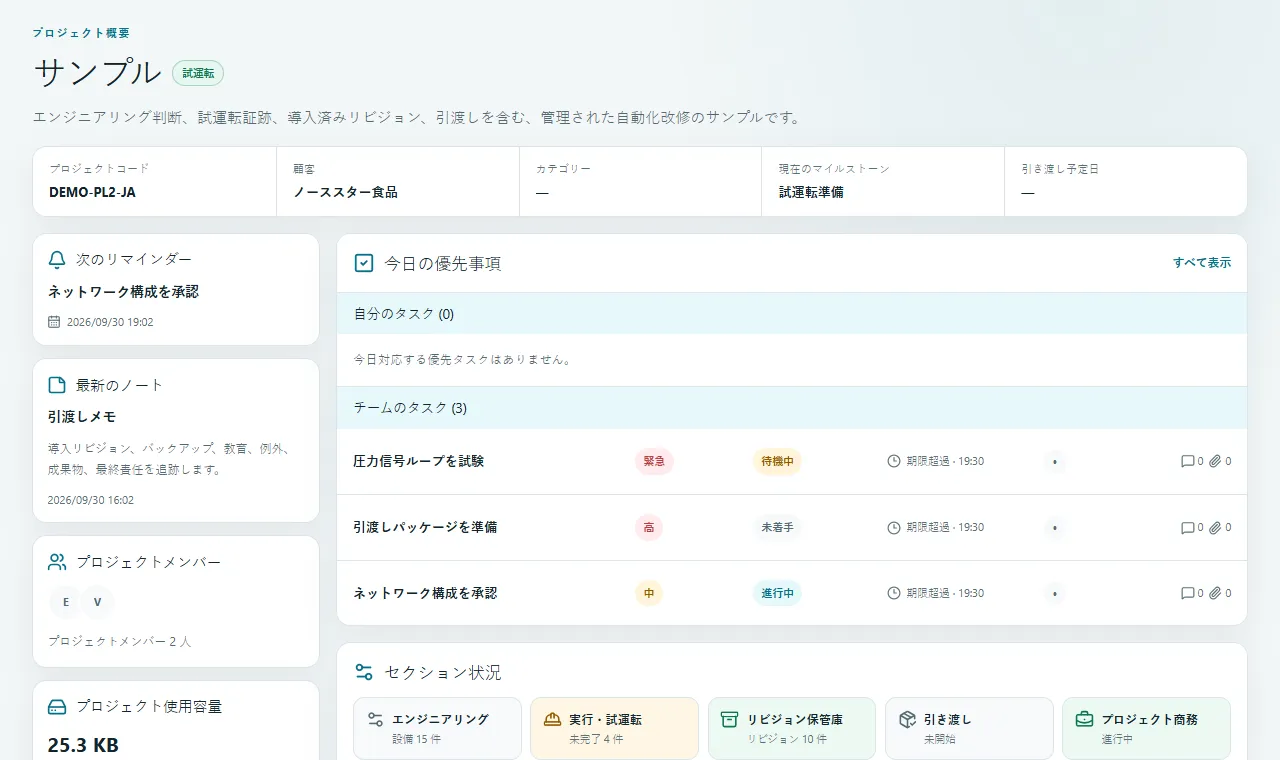The width and height of the screenshot is (1280, 760).
Task: Click the プロジェクト概要 breadcrumb label
Action: point(80,33)
